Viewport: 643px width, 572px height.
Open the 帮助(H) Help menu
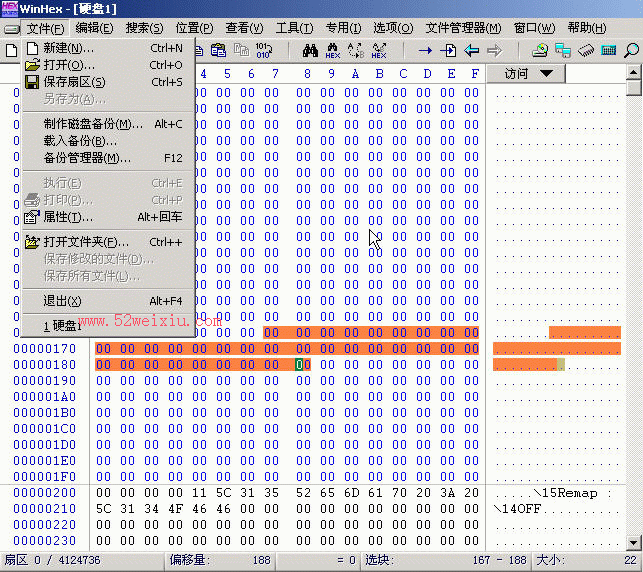coord(587,28)
